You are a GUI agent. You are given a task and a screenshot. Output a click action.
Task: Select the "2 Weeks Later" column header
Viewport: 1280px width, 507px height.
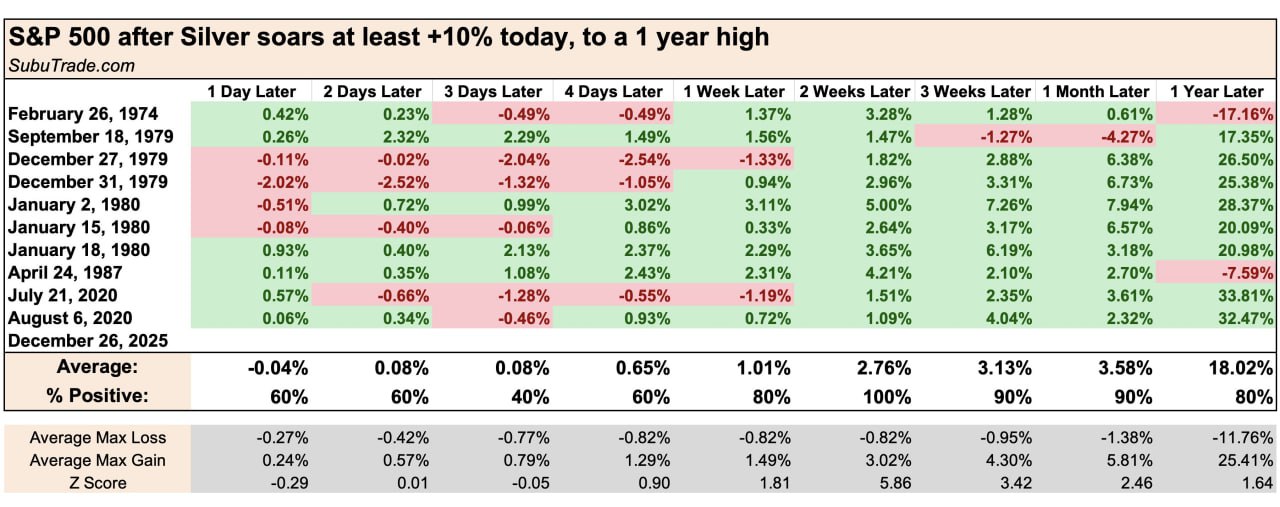pyautogui.click(x=853, y=91)
